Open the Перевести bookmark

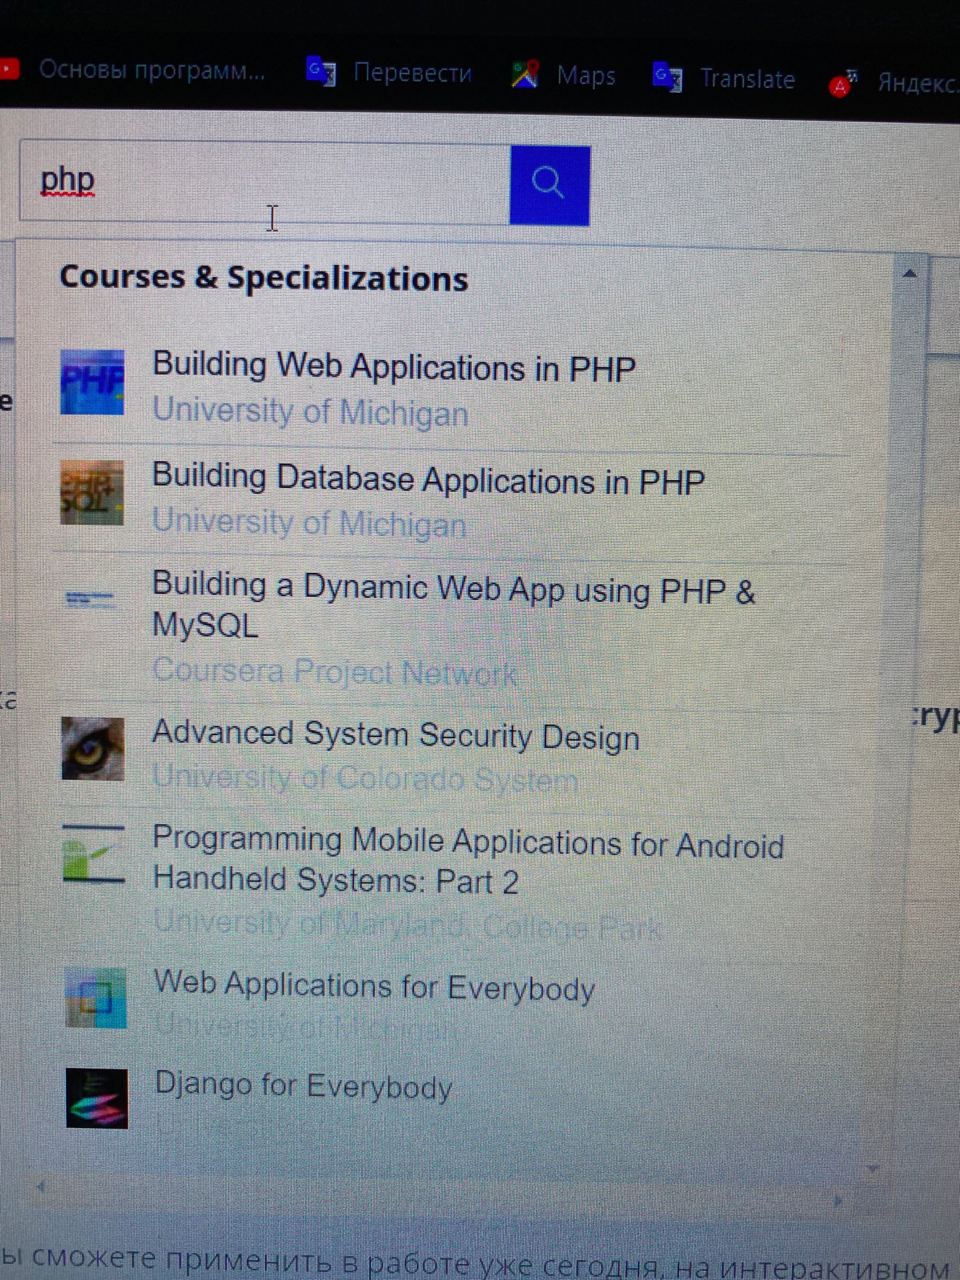(388, 73)
